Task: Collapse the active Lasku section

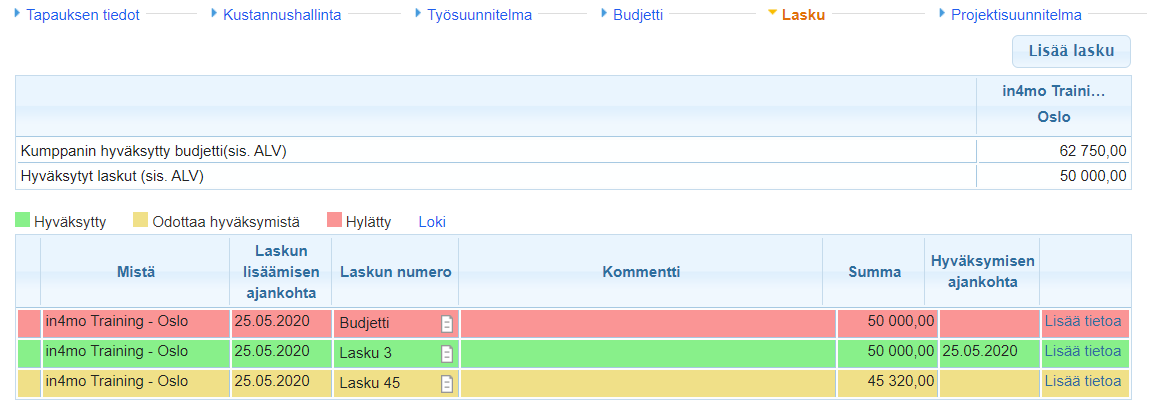Action: click(803, 15)
